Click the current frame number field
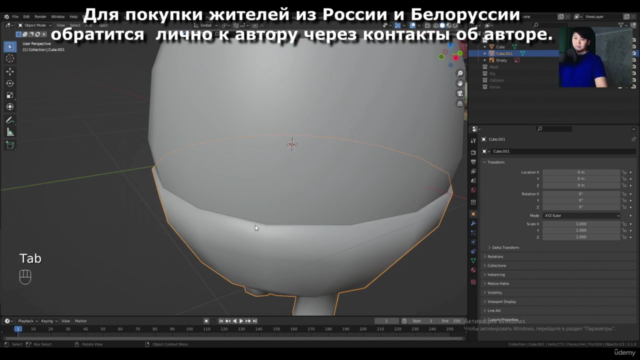 point(387,321)
